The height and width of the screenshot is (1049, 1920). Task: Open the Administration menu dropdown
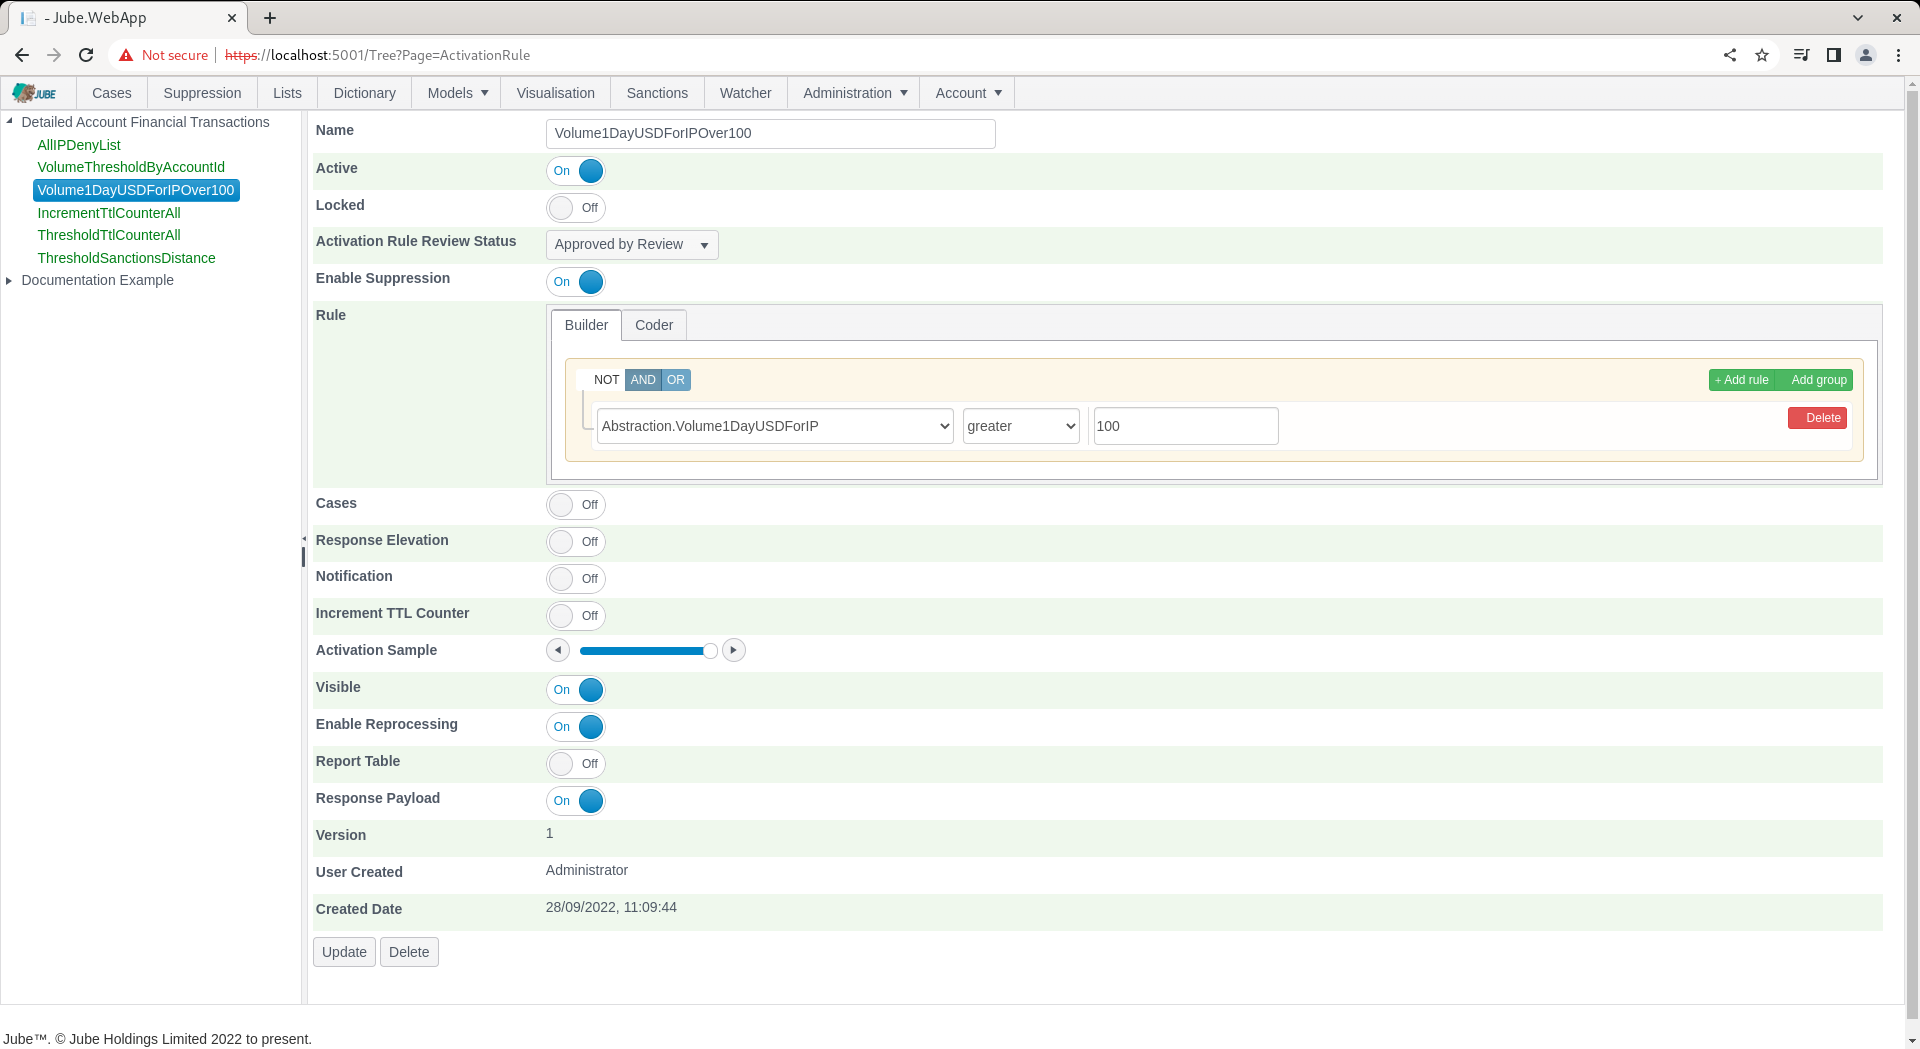854,93
